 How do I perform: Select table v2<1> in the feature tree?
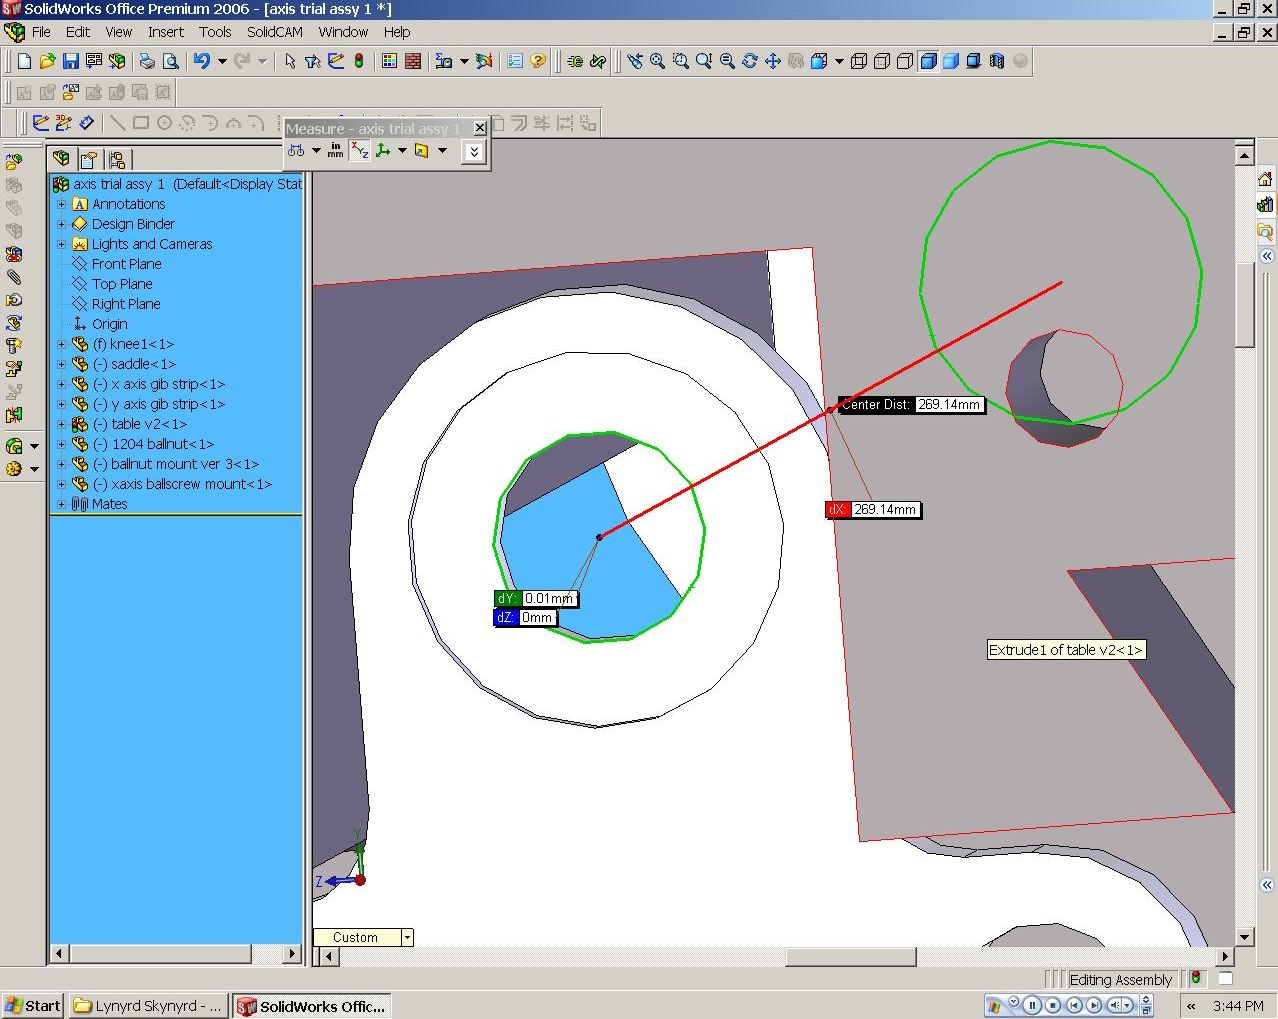click(149, 424)
